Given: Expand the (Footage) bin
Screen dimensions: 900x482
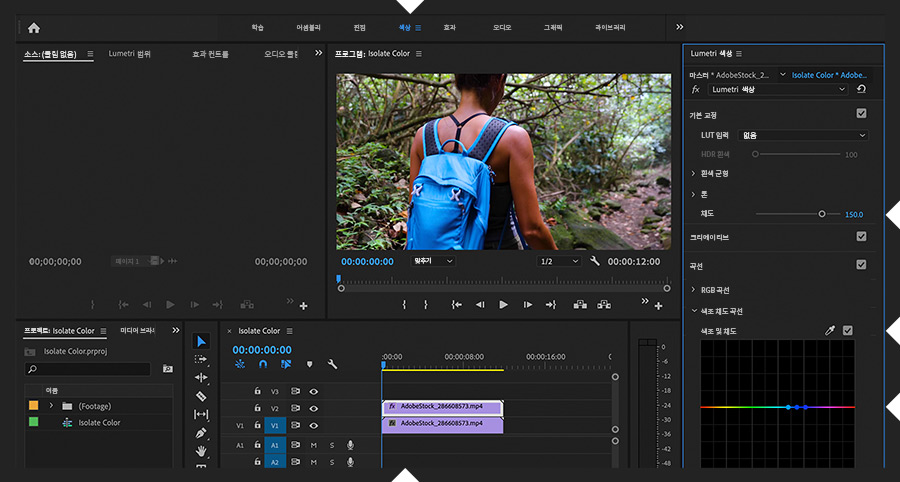Looking at the screenshot, I should (x=51, y=406).
